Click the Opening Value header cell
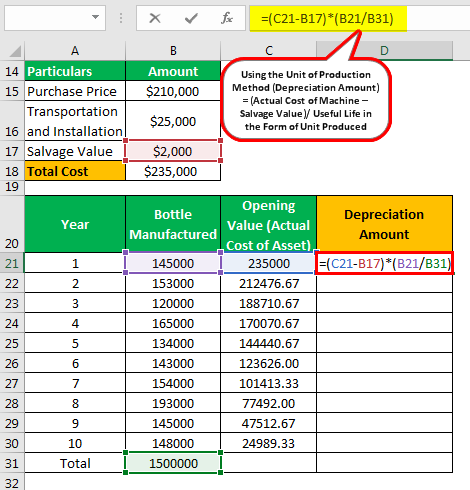Image resolution: width=470 pixels, height=490 pixels. pos(269,224)
